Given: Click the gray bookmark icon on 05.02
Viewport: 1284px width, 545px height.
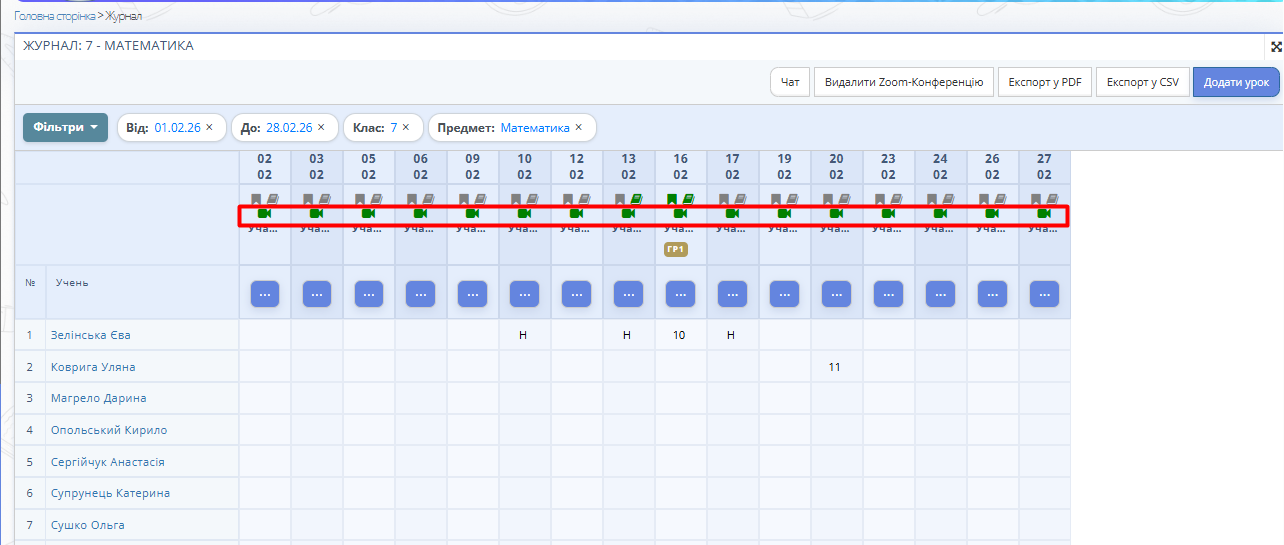Looking at the screenshot, I should click(361, 200).
